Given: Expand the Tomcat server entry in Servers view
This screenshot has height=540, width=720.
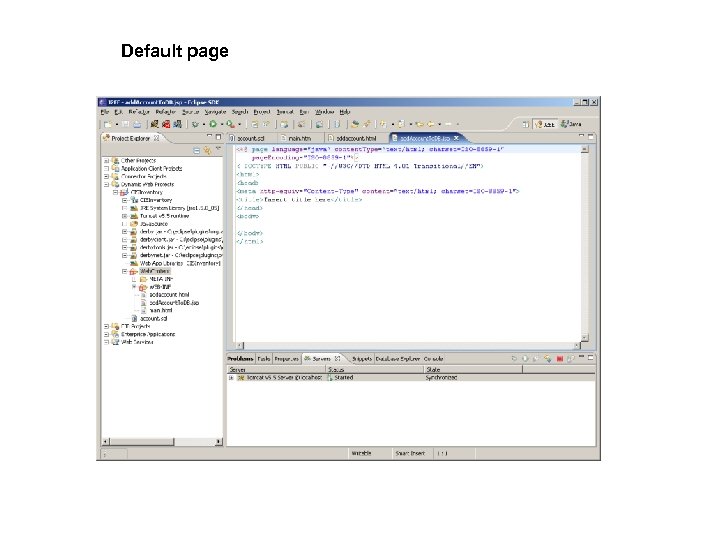Looking at the screenshot, I should pos(231,377).
